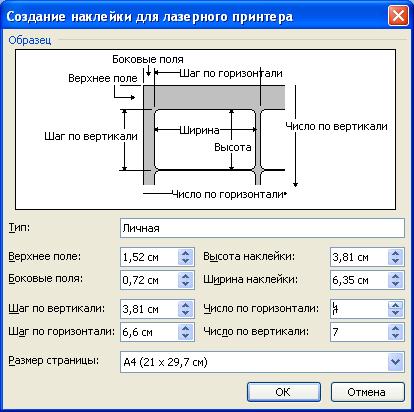414x412 pixels.
Task: Focus the Верхнее поле value field
Action: coord(149,257)
